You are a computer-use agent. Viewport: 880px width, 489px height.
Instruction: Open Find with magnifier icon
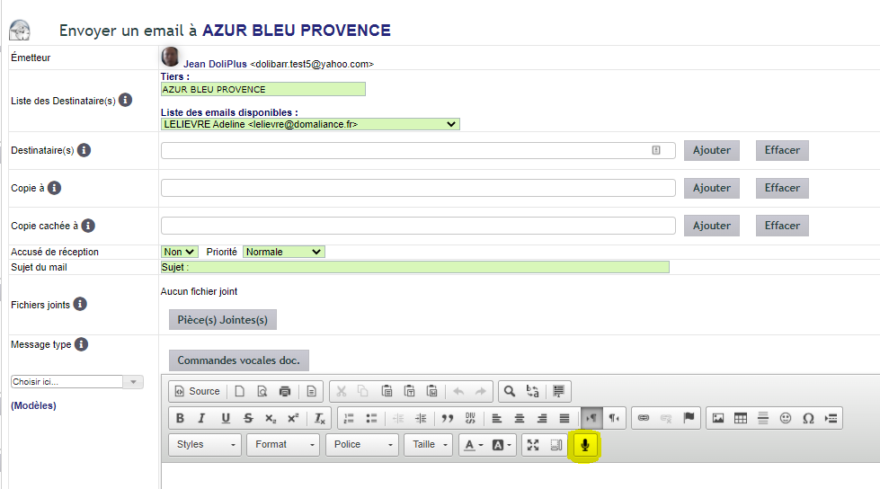(510, 391)
